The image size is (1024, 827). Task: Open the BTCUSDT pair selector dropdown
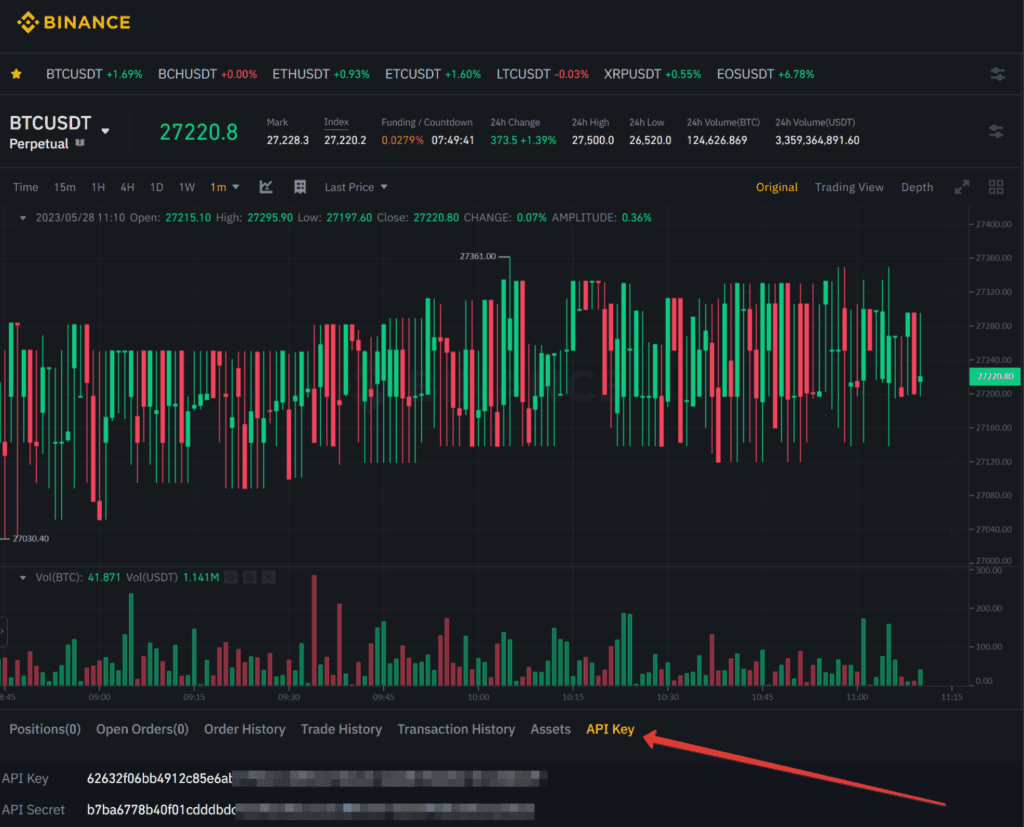click(105, 131)
